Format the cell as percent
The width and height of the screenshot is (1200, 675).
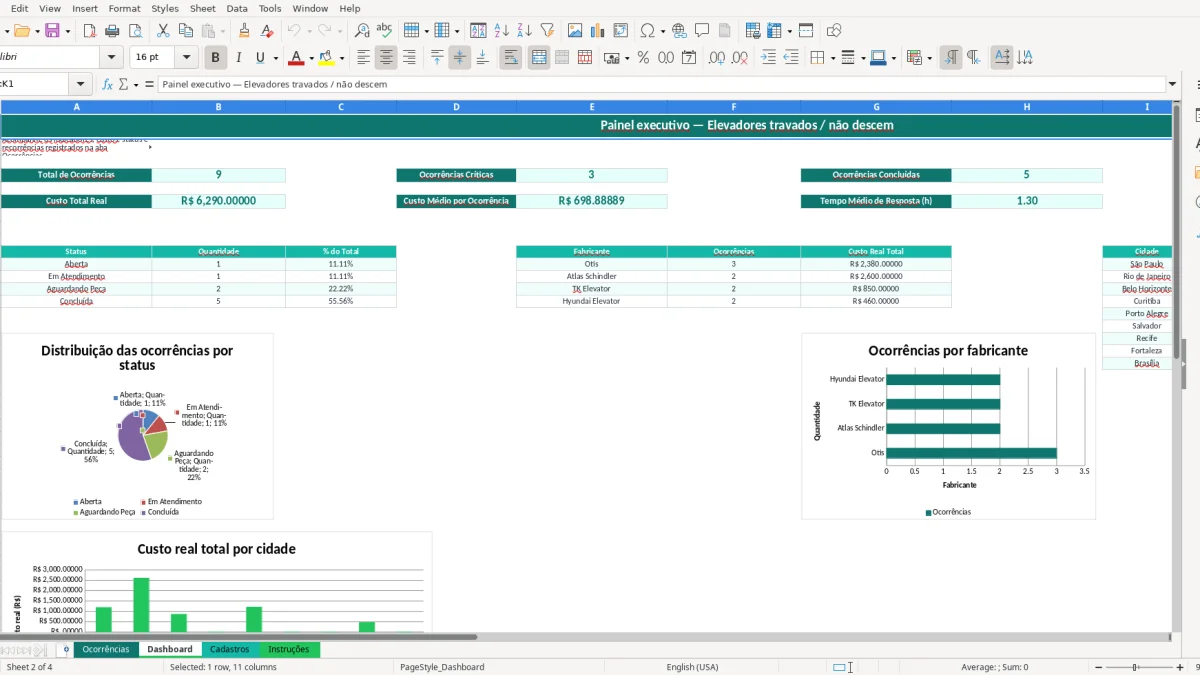[643, 58]
